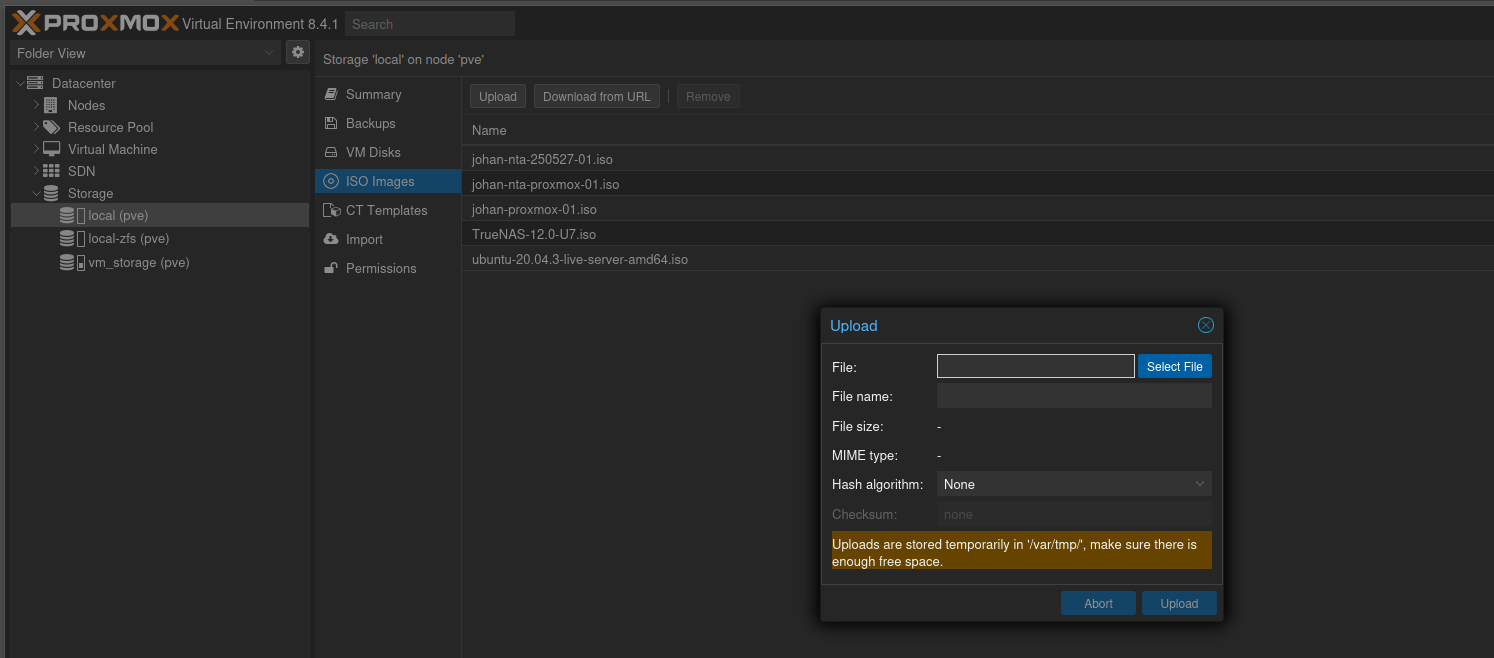1494x658 pixels.
Task: Expand the SDN tree folder
Action: [37, 171]
